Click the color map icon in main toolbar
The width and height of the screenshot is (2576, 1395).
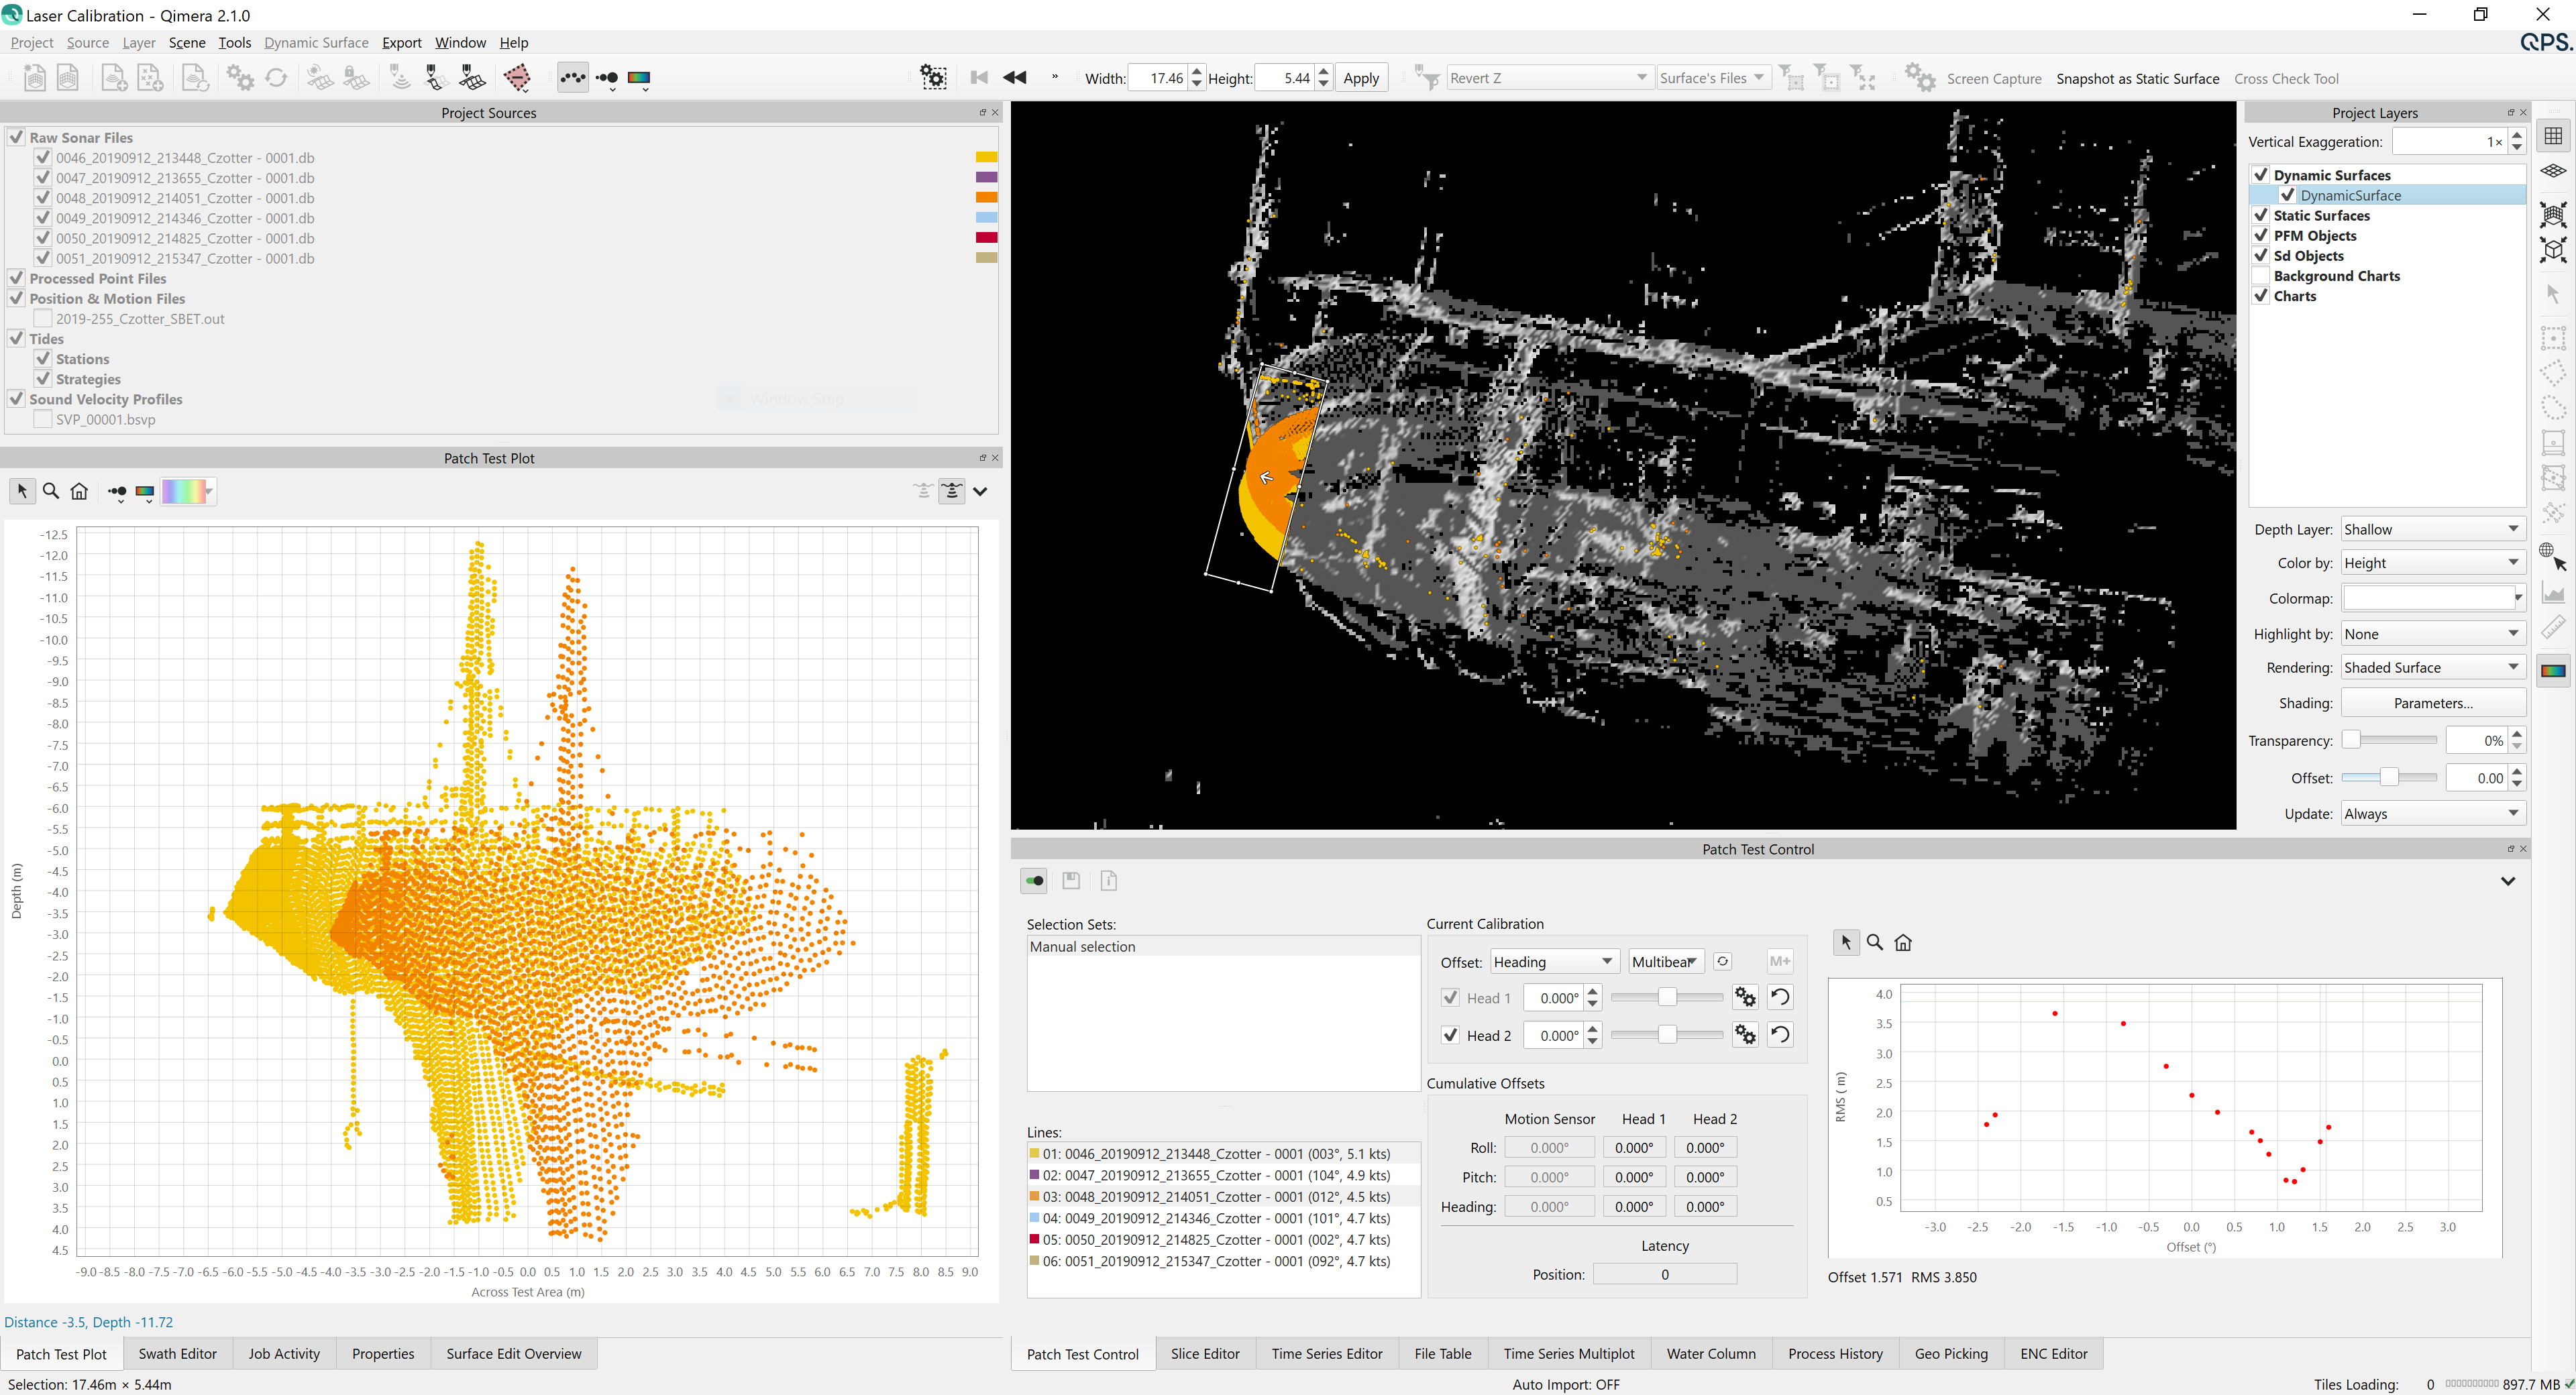639,78
